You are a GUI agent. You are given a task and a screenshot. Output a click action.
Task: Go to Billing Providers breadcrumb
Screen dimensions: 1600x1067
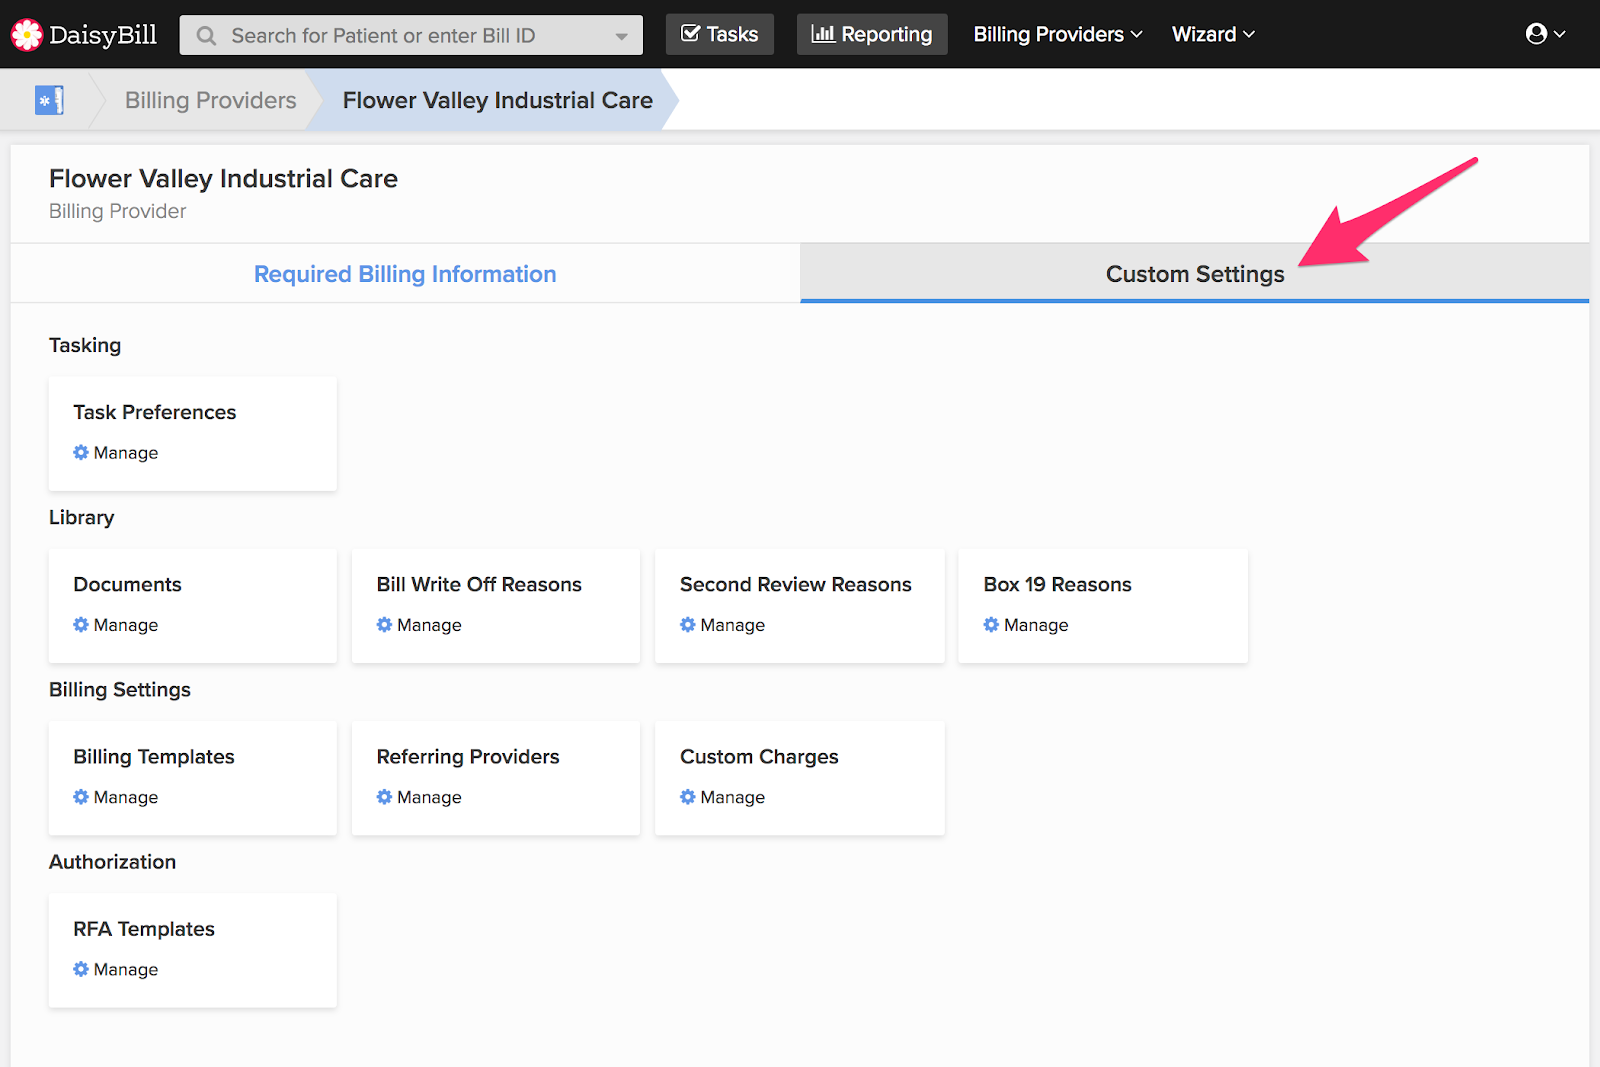click(211, 100)
